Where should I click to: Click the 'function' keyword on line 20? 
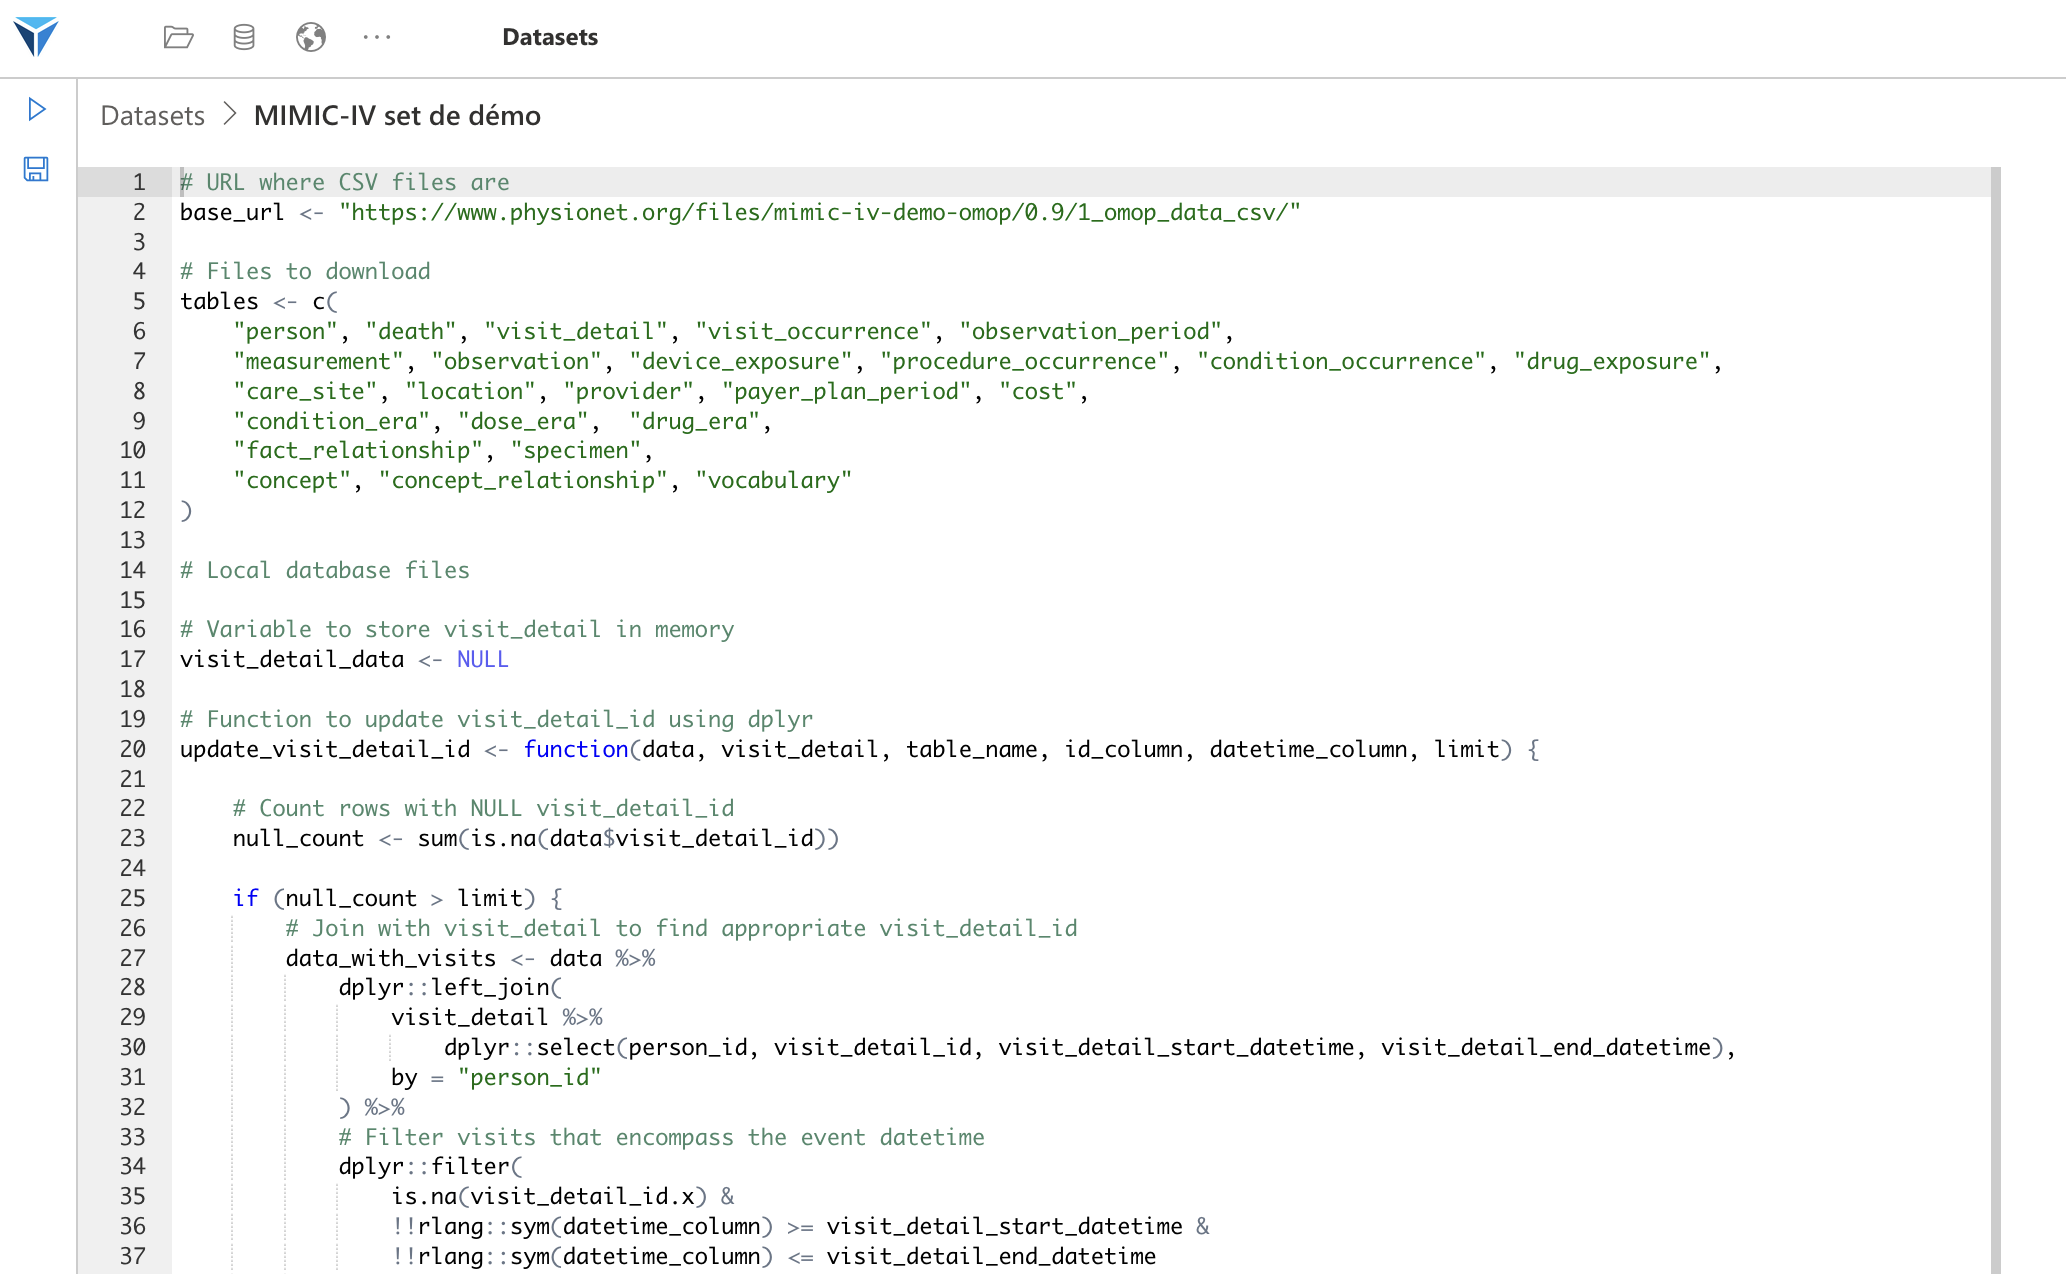pyautogui.click(x=576, y=749)
